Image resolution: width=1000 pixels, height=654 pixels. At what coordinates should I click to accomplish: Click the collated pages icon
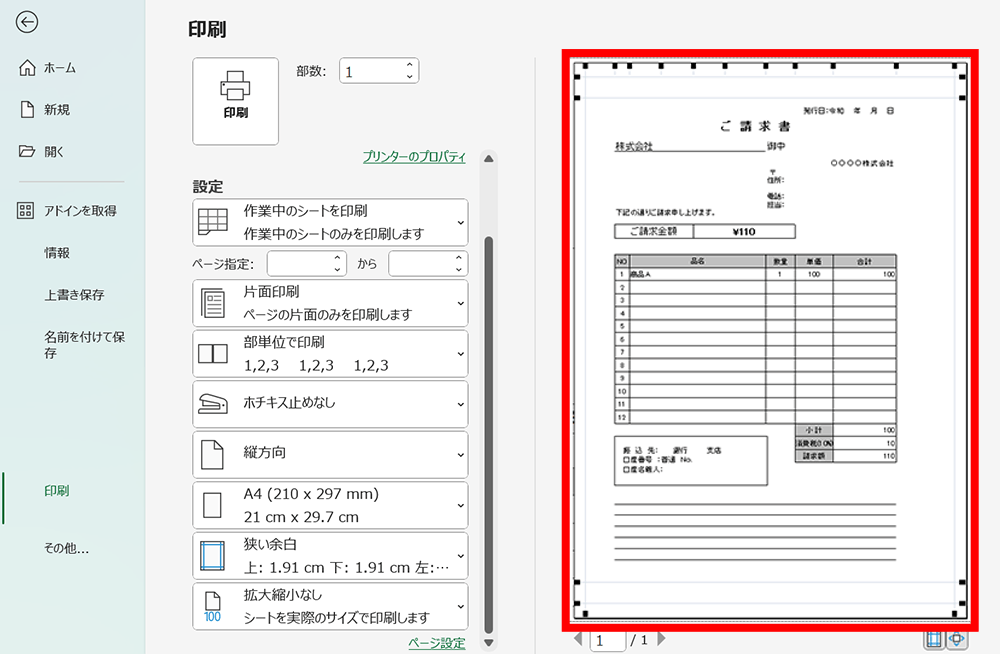tap(213, 353)
